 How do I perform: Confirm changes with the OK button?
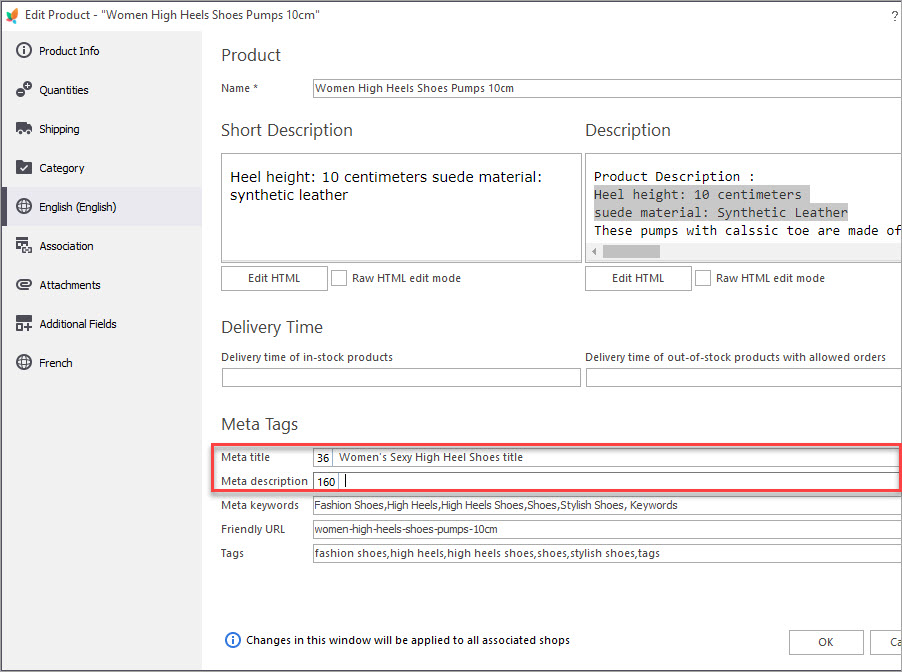click(x=826, y=642)
